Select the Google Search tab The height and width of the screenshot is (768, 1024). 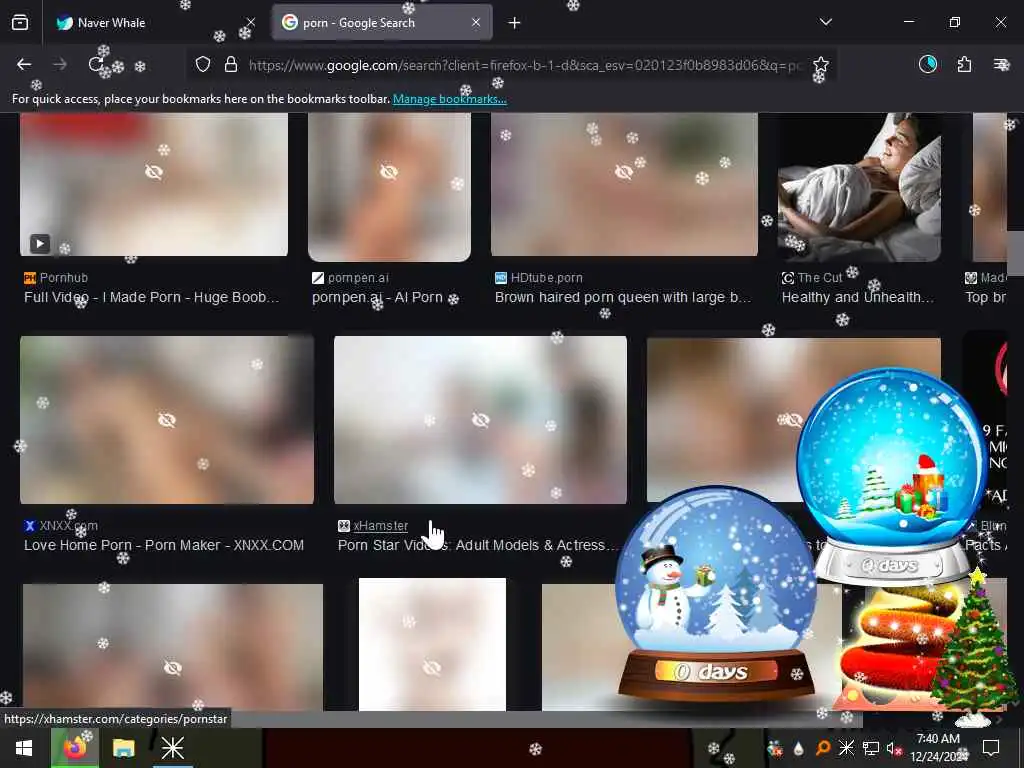pyautogui.click(x=382, y=23)
